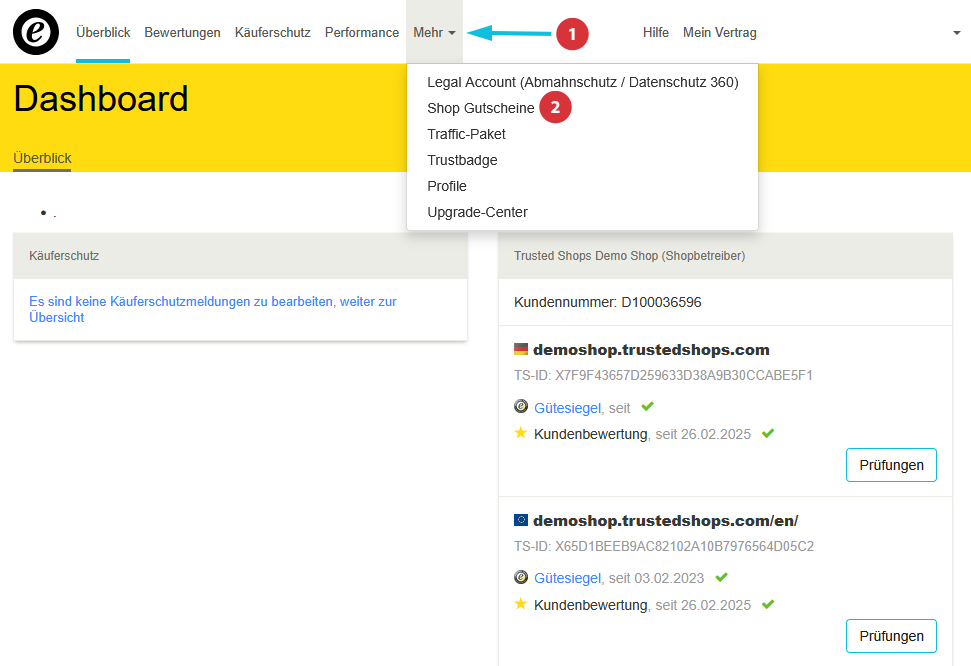Image resolution: width=971 pixels, height=666 pixels.
Task: Open Mein Vertrag in the top navigation
Action: 720,32
